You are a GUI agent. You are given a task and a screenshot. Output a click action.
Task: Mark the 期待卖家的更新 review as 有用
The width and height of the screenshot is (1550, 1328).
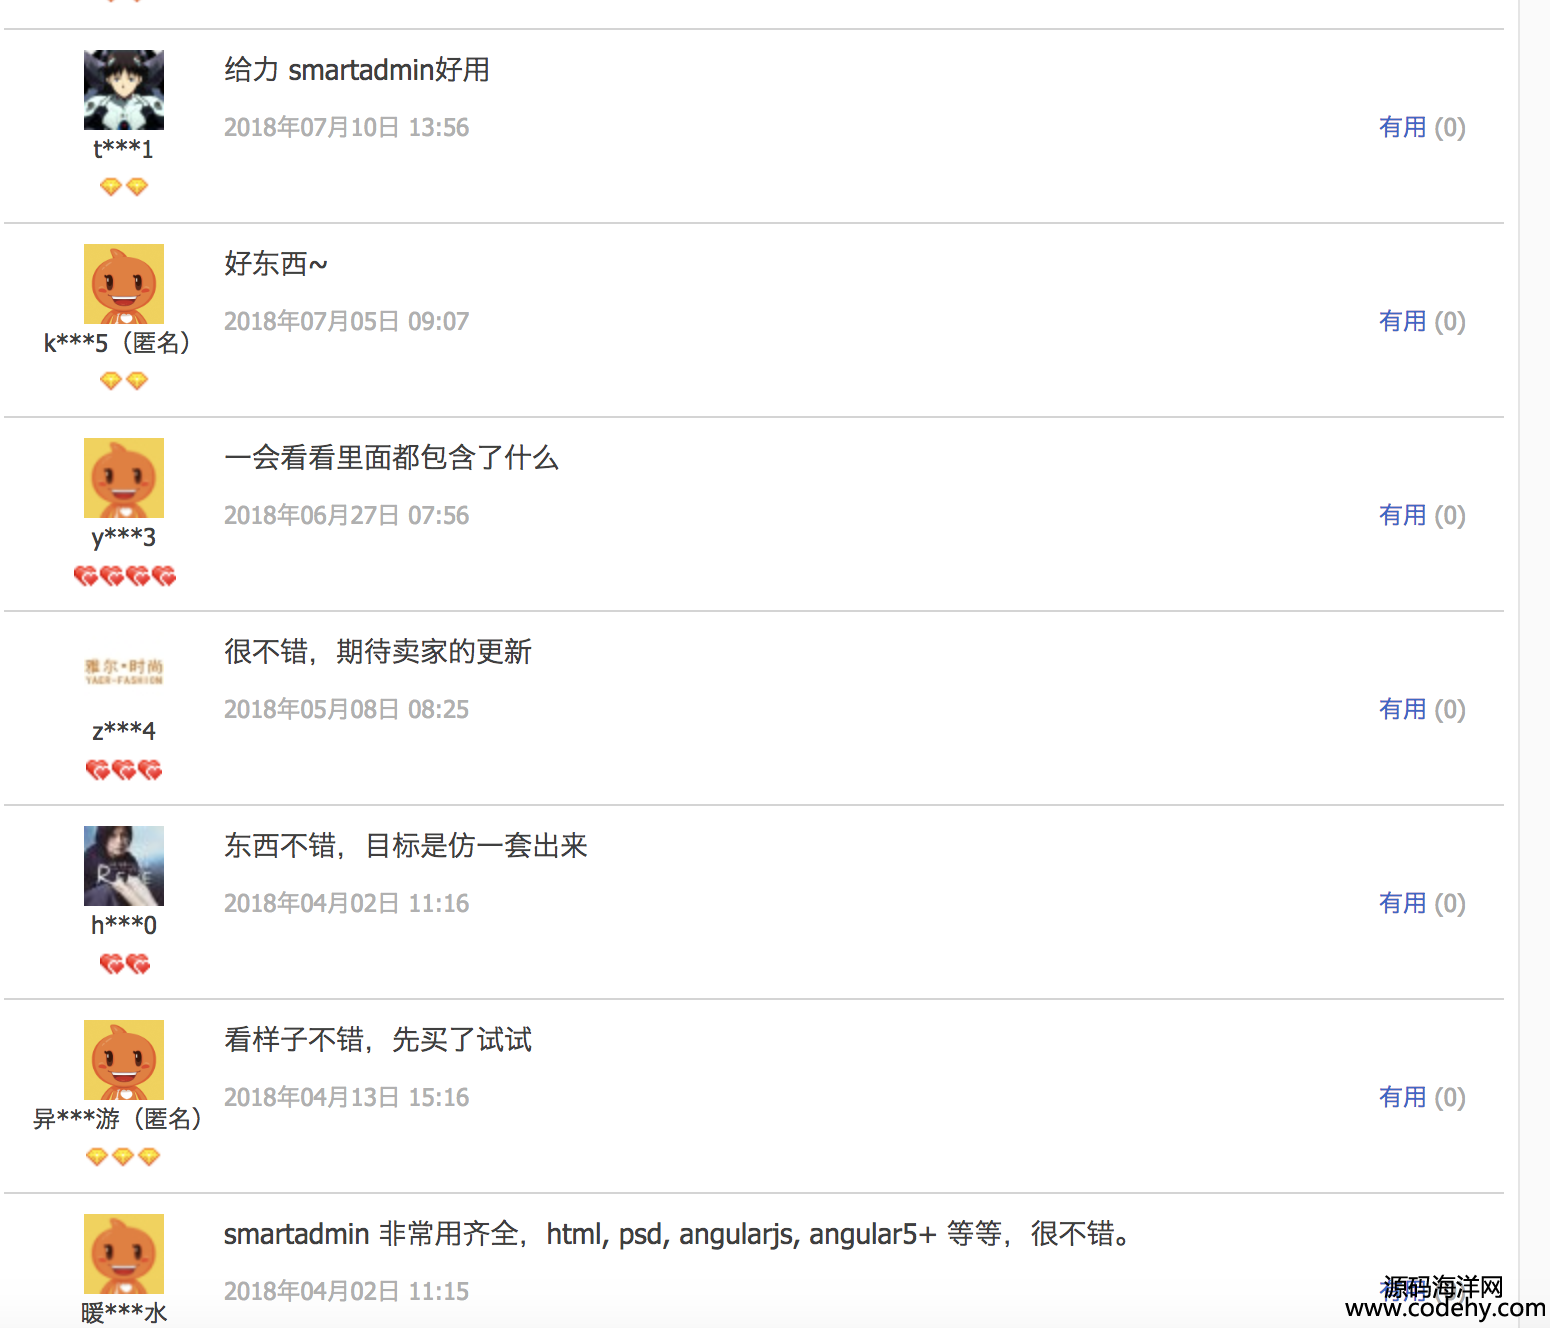point(1422,709)
